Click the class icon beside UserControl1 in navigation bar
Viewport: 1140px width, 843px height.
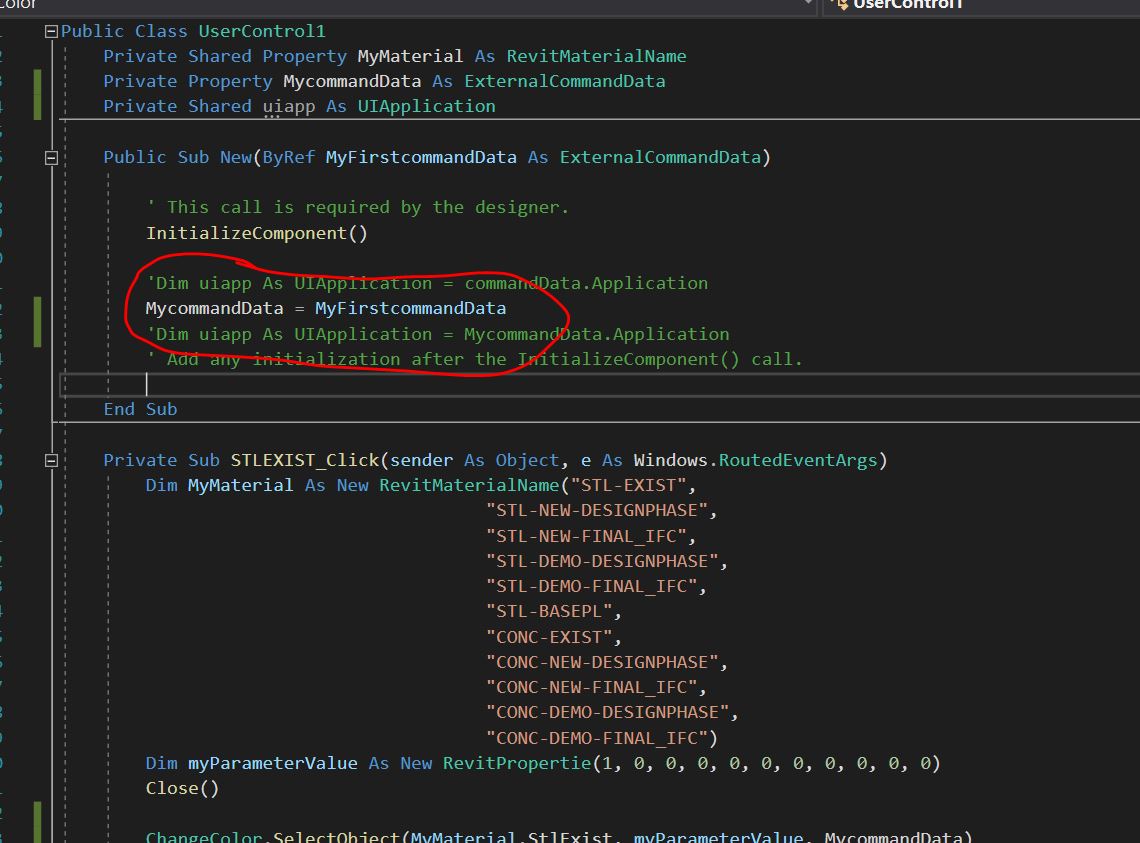(x=844, y=4)
